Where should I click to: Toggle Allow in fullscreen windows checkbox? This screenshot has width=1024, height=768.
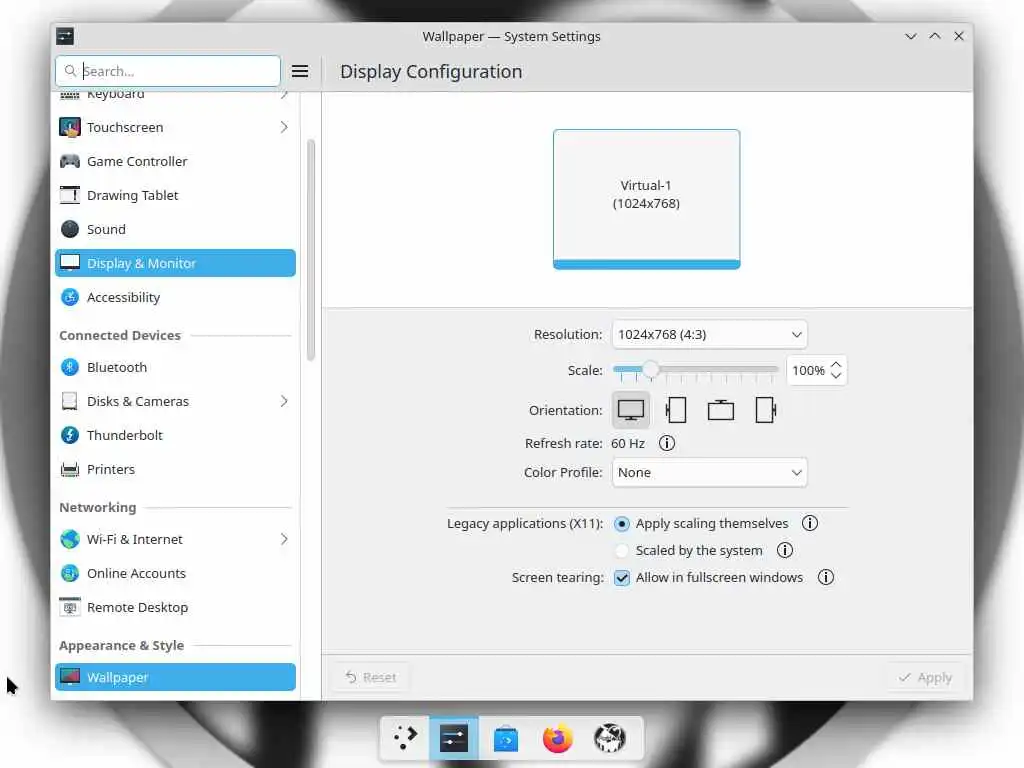point(622,578)
